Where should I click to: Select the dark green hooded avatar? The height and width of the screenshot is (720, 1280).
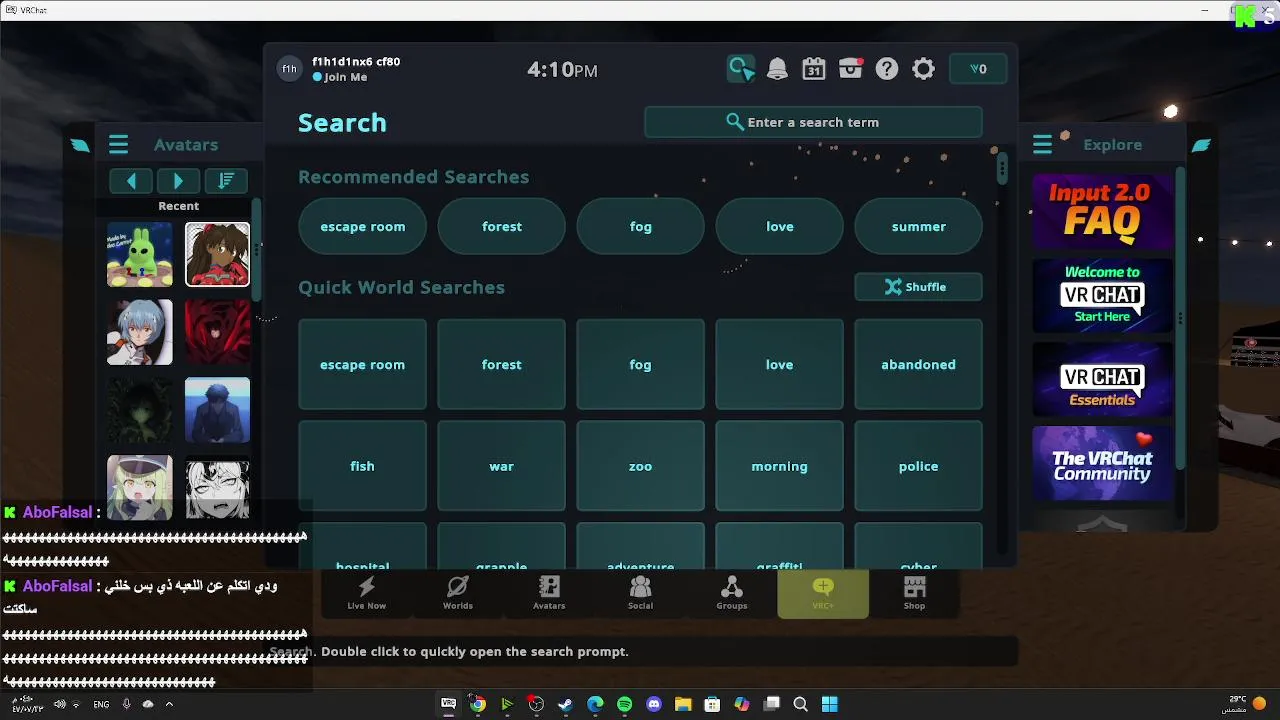coord(140,410)
